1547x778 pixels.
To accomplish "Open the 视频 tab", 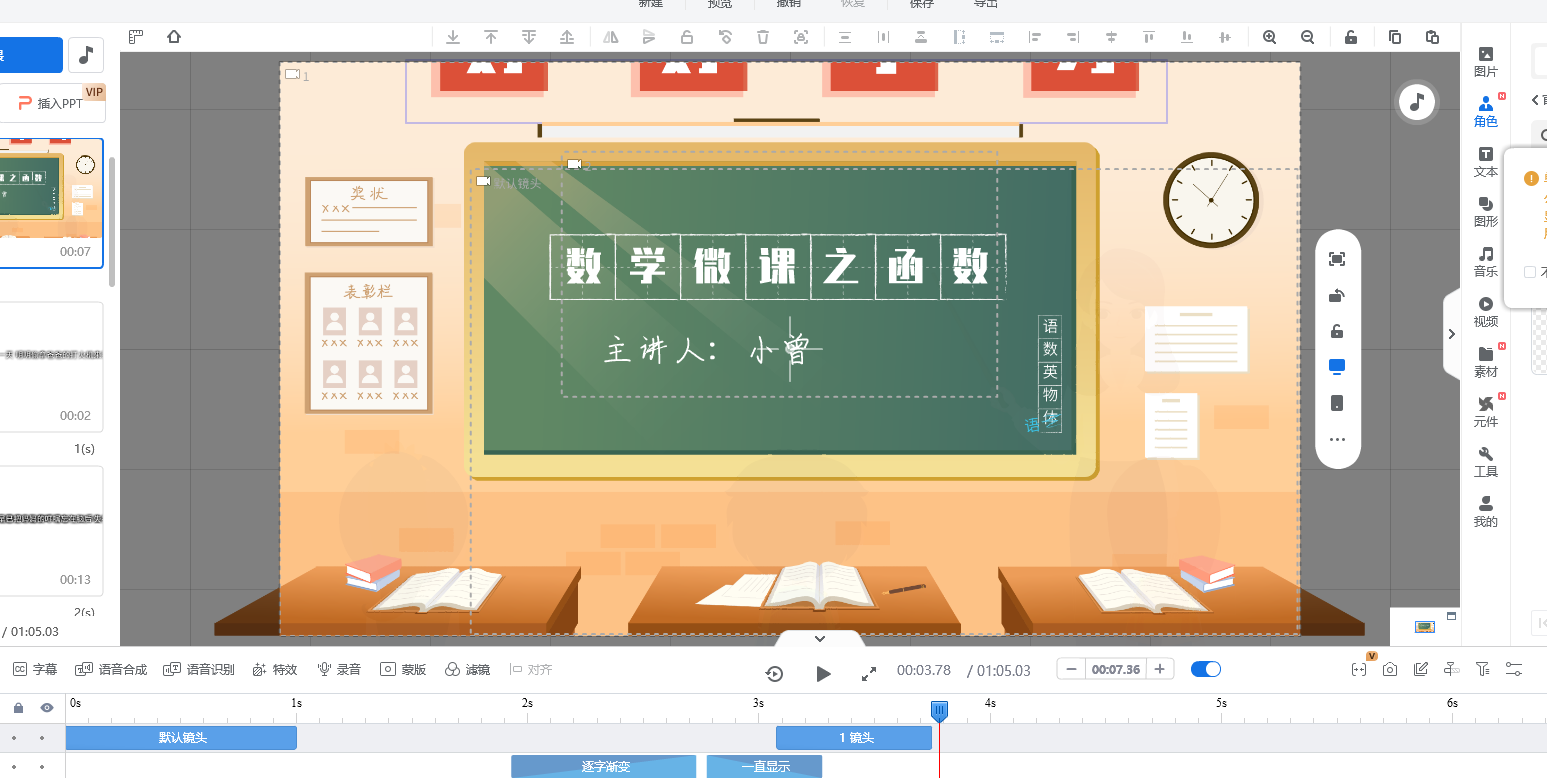I will [x=1486, y=311].
